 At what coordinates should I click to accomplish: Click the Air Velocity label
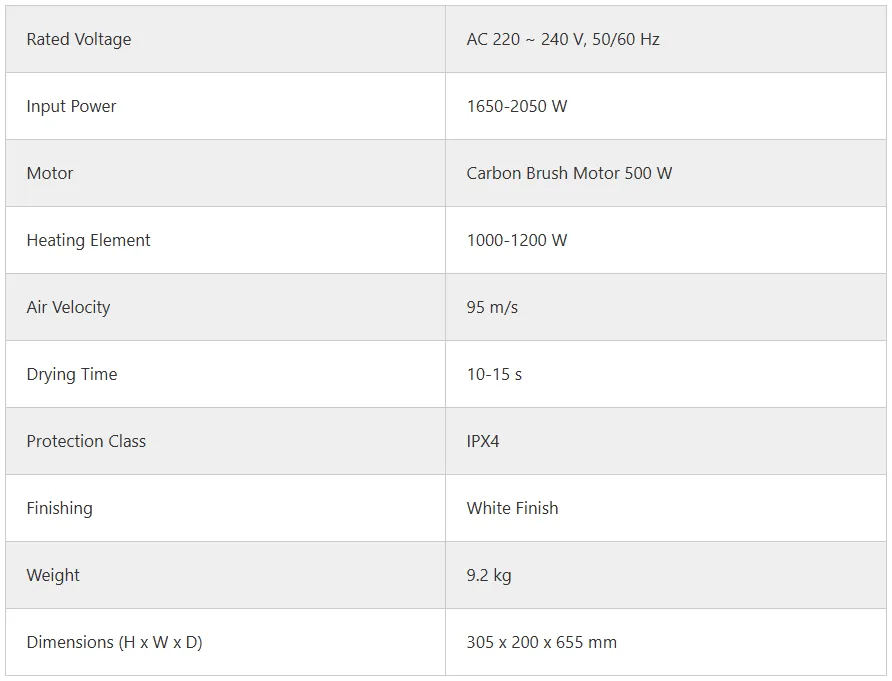tap(68, 308)
